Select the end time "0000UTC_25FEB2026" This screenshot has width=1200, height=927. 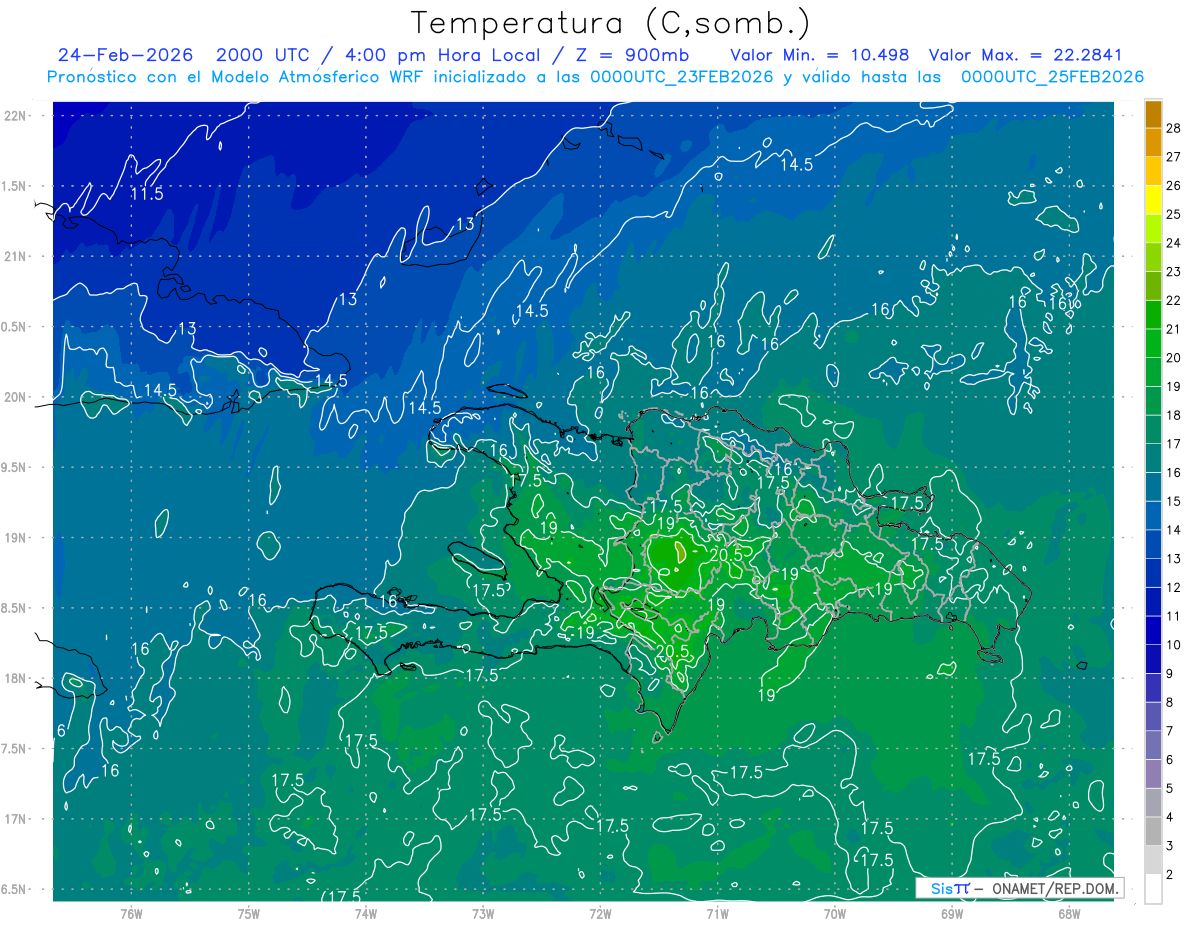tap(1052, 77)
